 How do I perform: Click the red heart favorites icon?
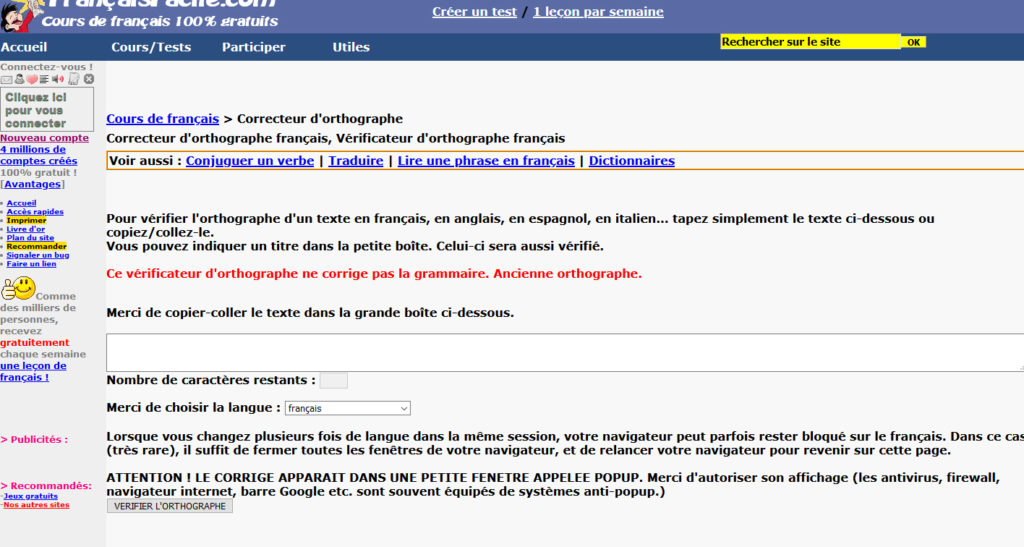(x=32, y=80)
